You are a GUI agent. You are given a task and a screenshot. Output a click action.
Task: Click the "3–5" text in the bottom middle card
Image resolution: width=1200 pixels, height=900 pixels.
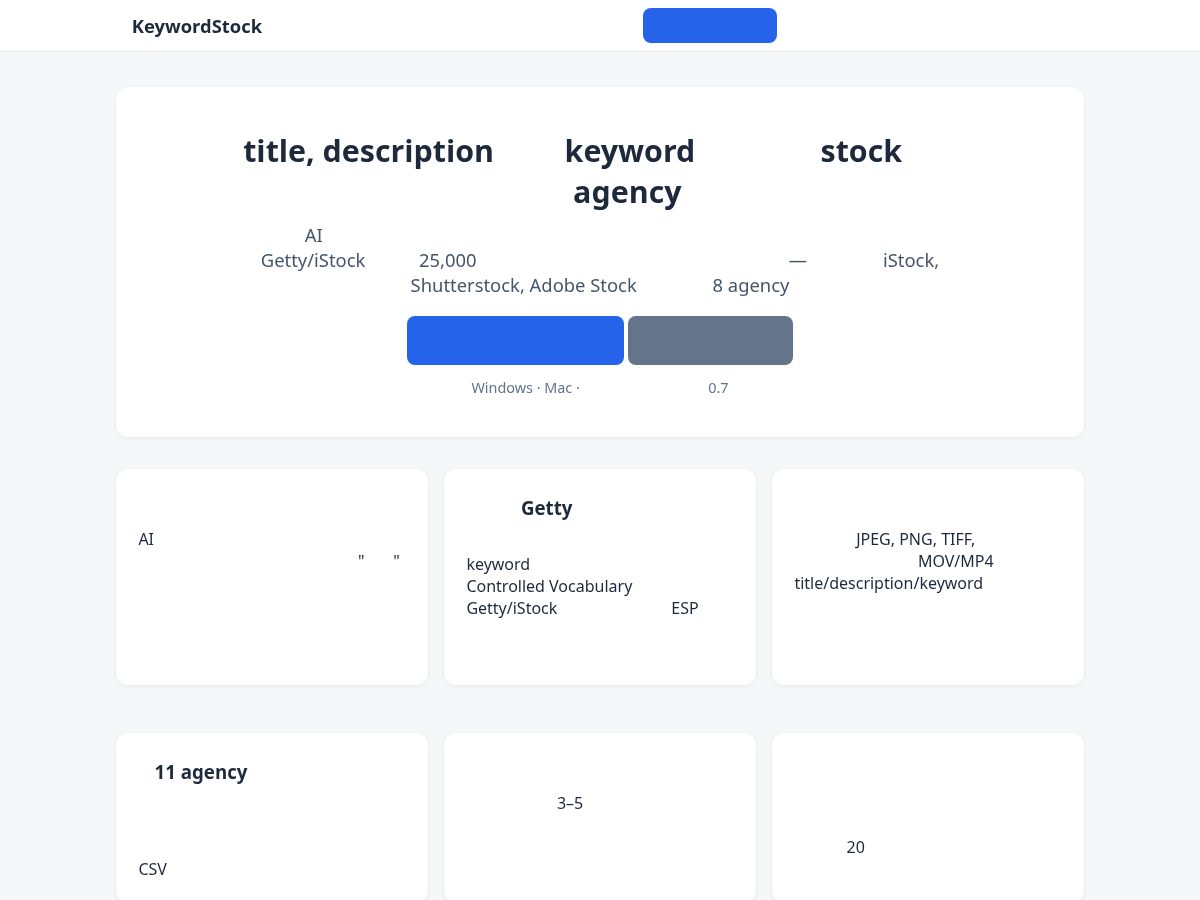[570, 803]
